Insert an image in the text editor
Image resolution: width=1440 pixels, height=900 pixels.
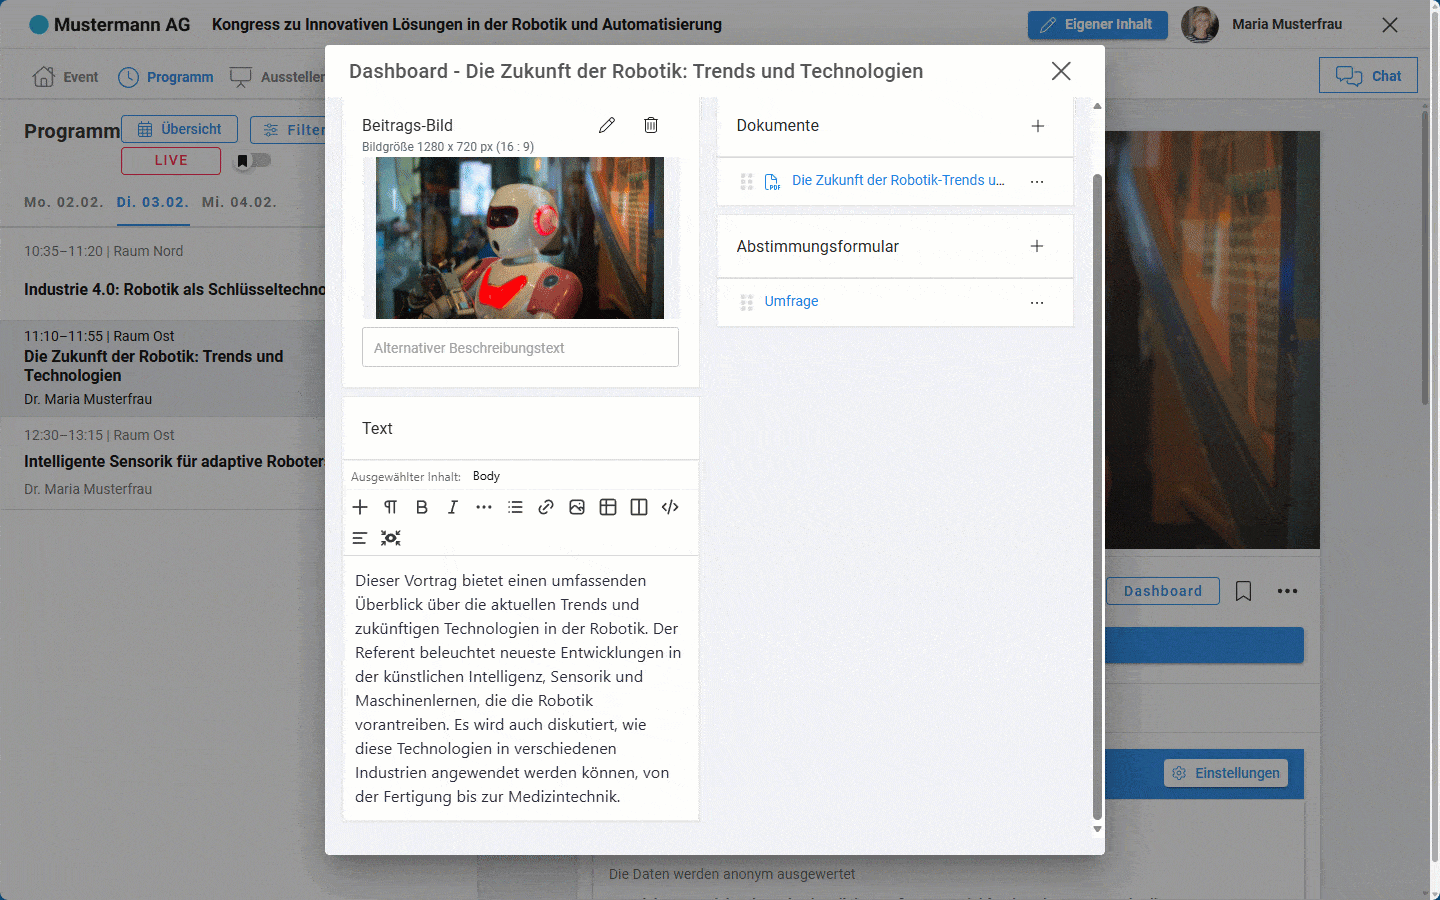click(577, 507)
